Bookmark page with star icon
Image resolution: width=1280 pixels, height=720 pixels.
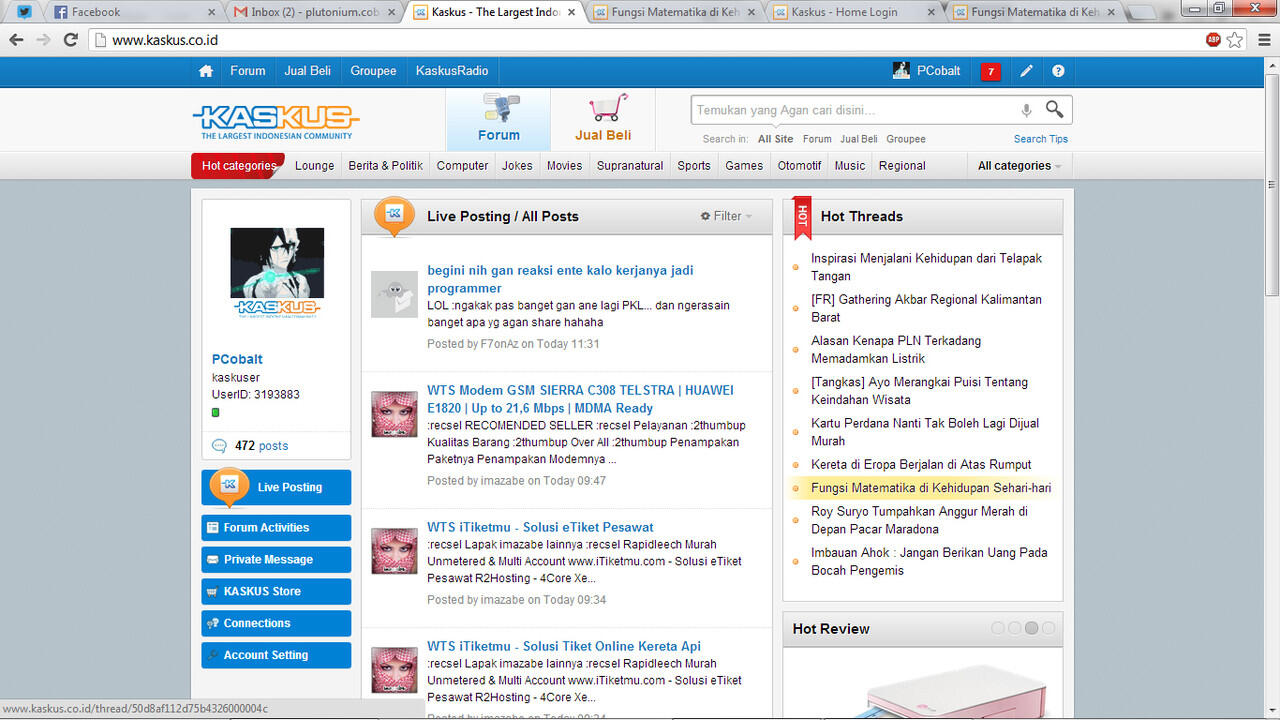(1235, 40)
